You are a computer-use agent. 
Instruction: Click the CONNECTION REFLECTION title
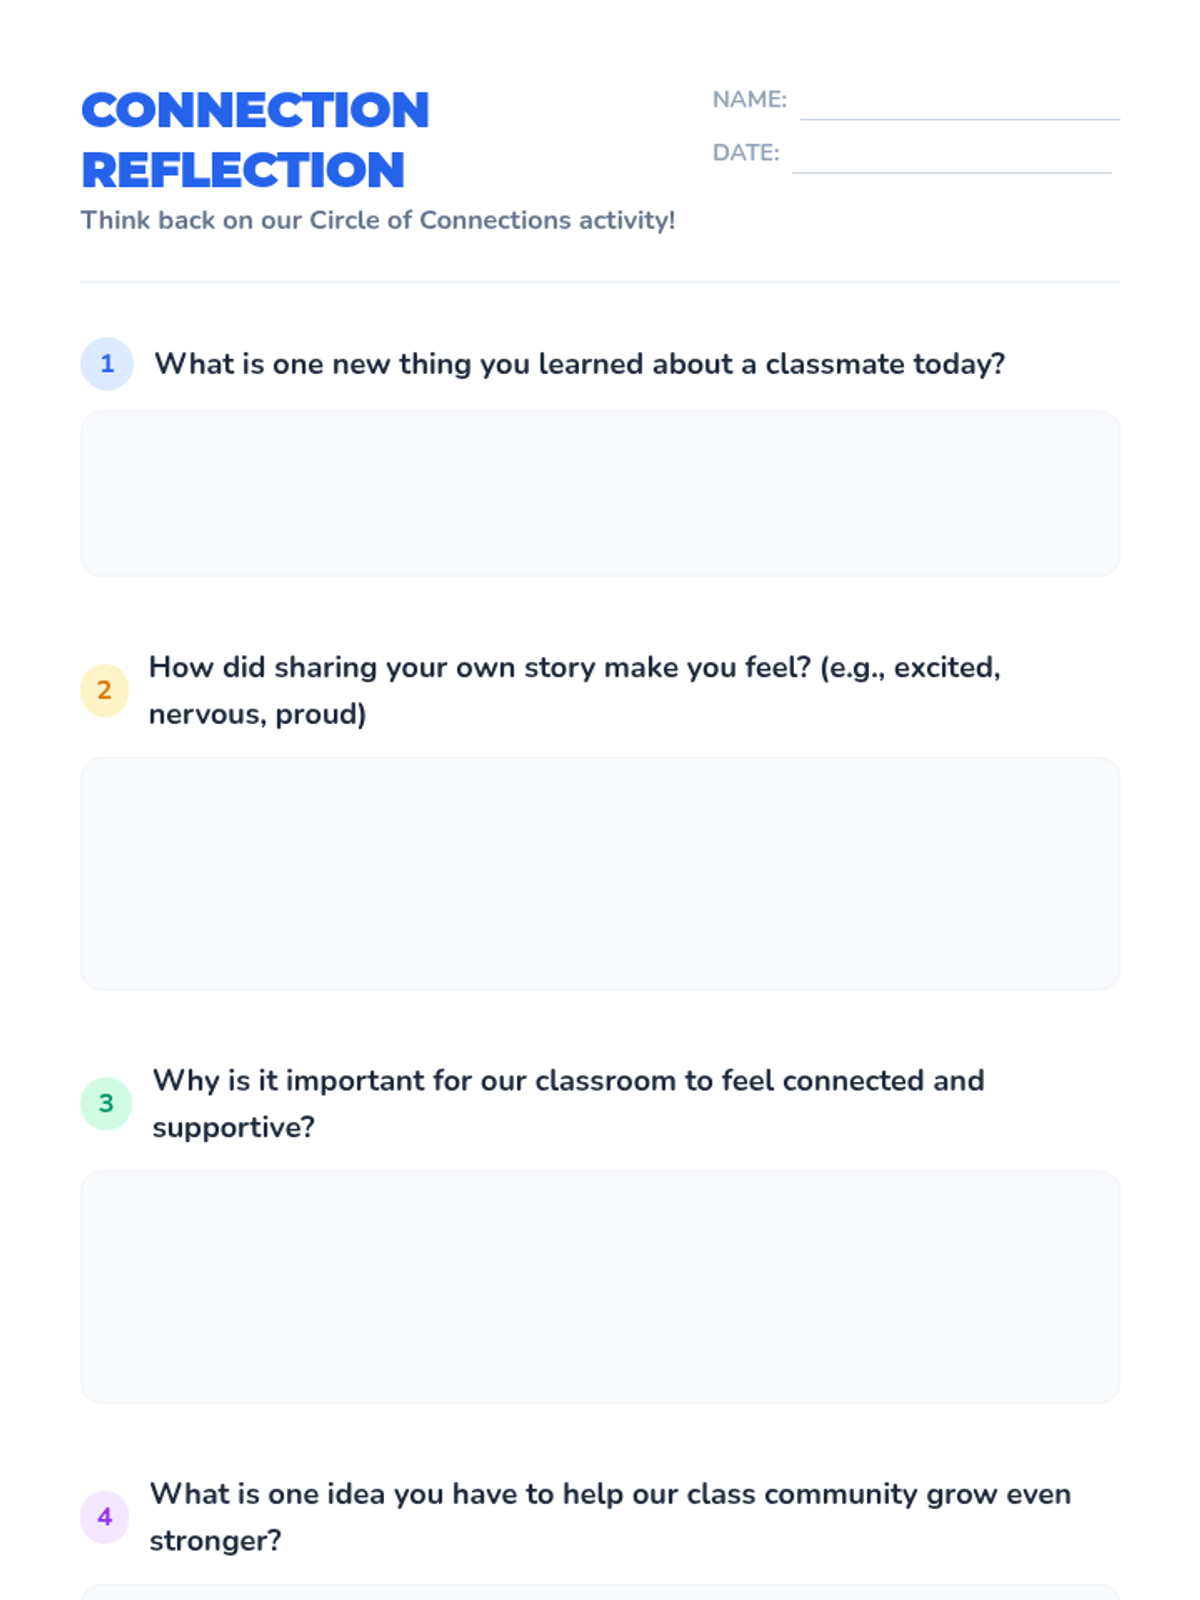click(255, 140)
